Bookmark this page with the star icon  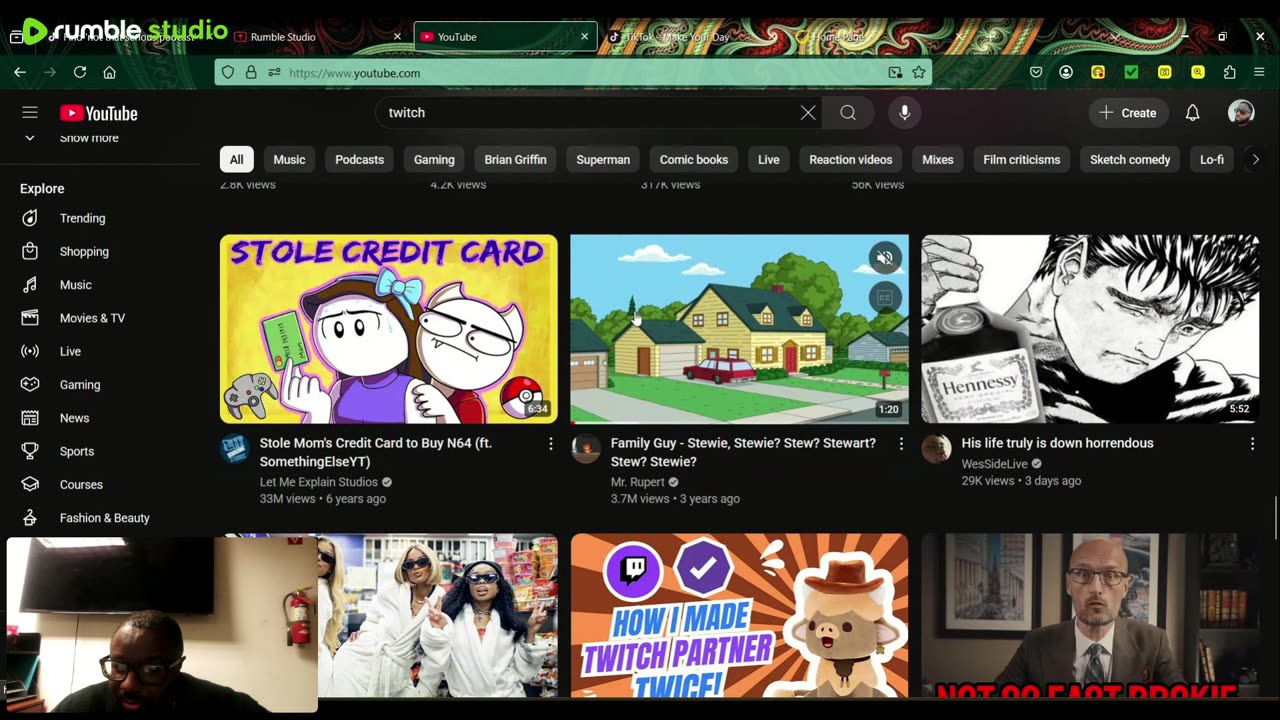[918, 72]
